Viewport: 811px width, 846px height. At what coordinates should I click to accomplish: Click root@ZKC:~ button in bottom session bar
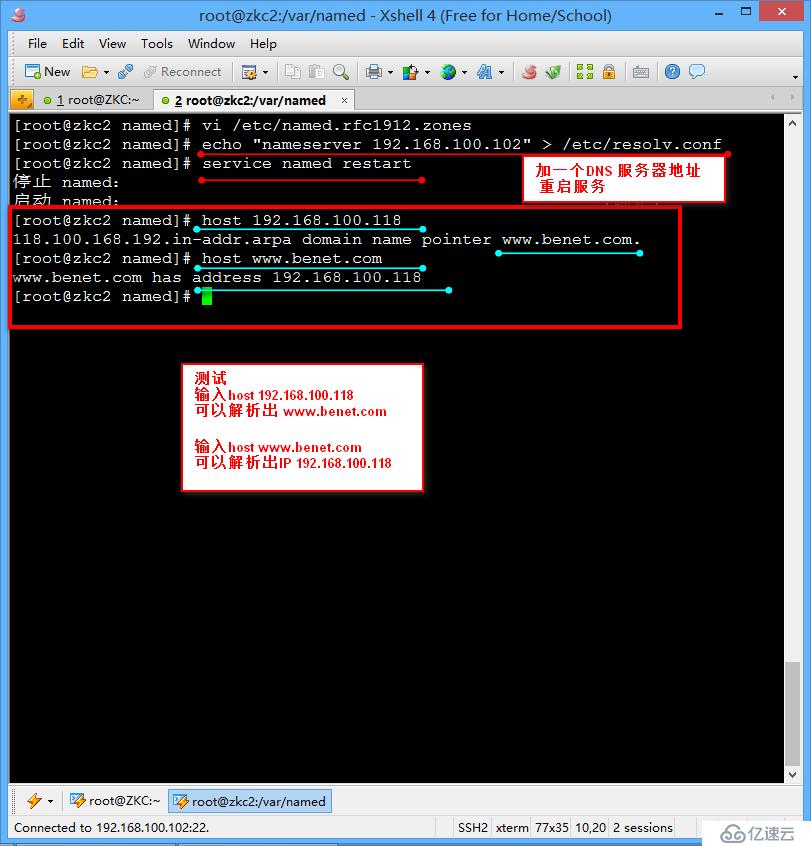[115, 801]
